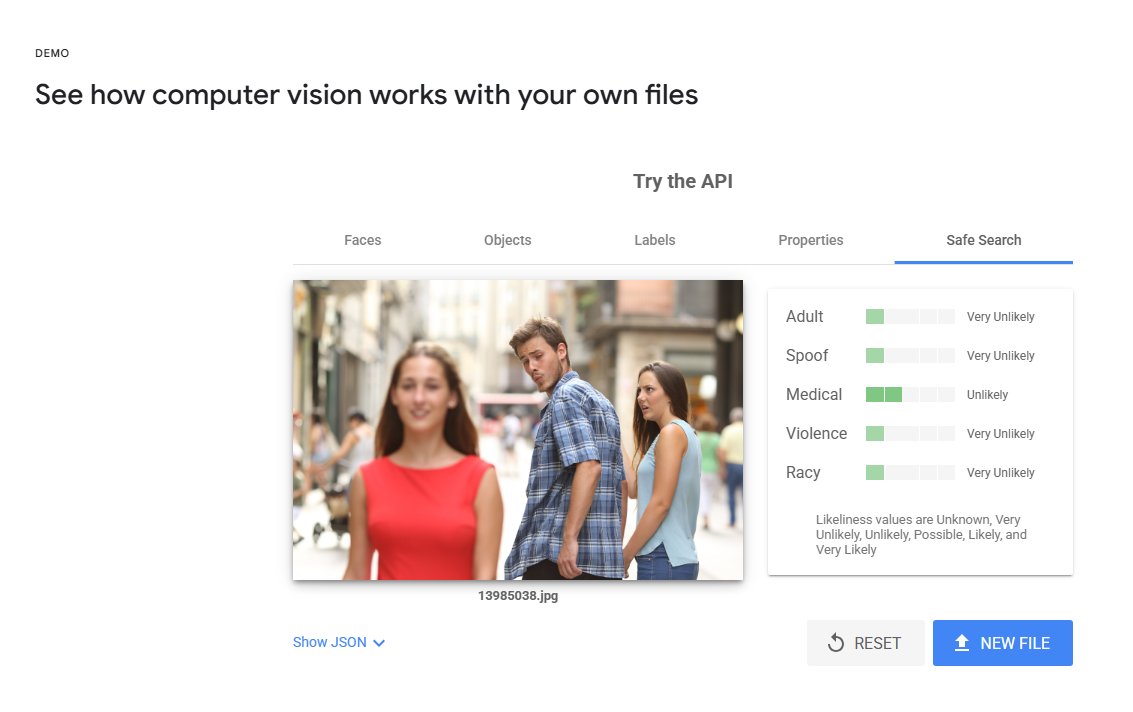The height and width of the screenshot is (712, 1133).
Task: Click the RESET button
Action: coord(866,643)
